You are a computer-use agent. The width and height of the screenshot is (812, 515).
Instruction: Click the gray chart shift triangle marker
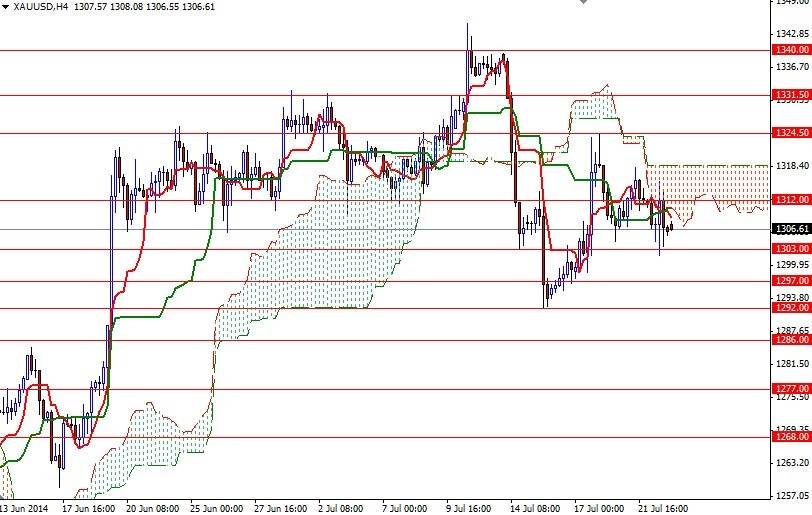point(584,3)
